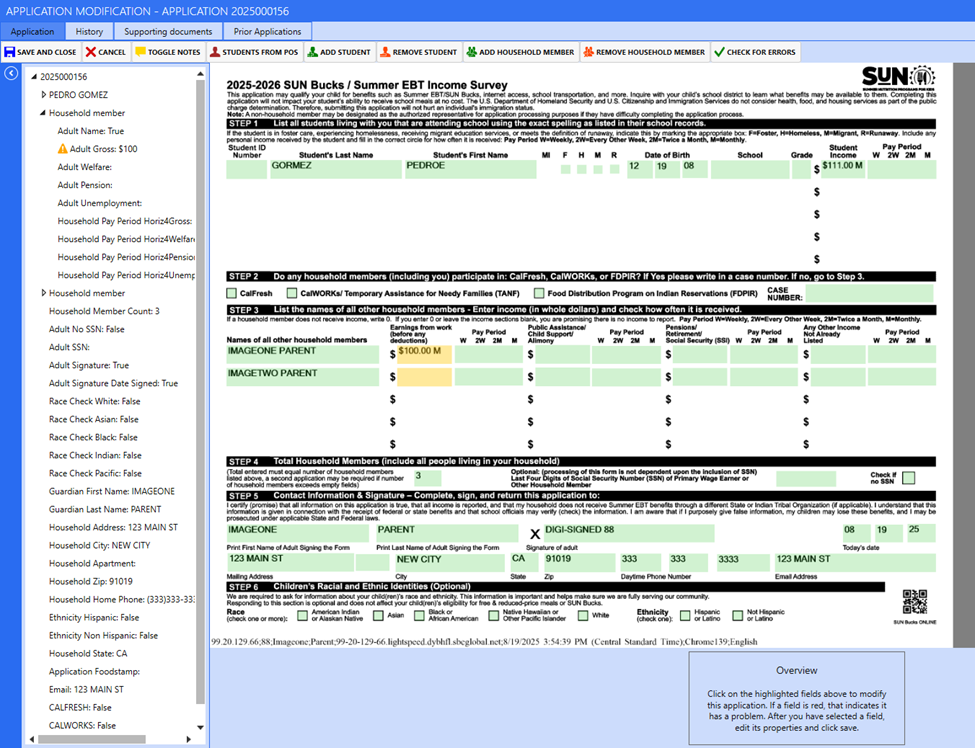
Task: Check the CalFresh checkbox in Step 2
Action: pos(232,293)
